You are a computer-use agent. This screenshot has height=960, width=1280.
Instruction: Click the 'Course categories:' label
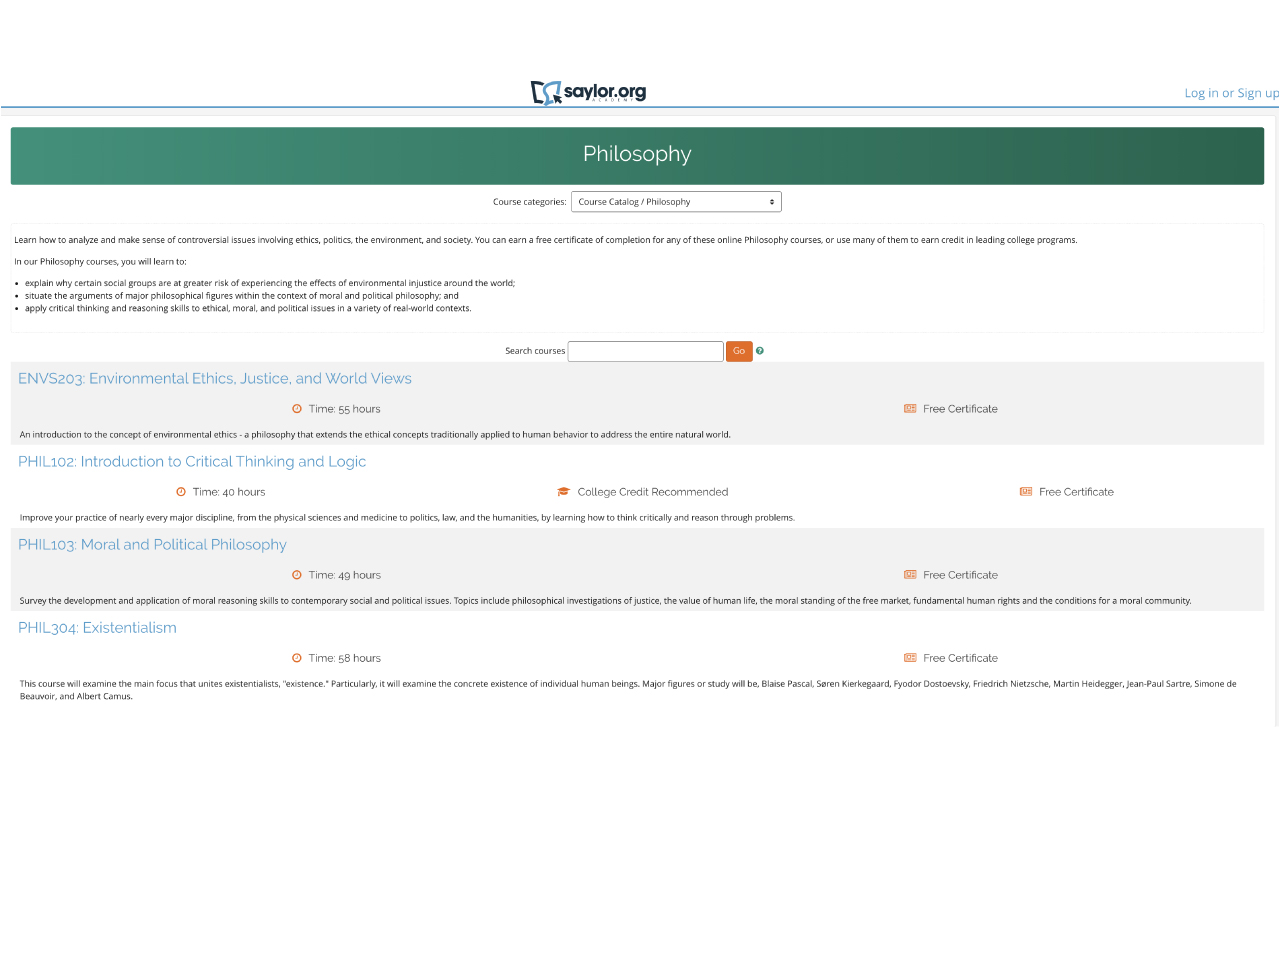coord(529,202)
